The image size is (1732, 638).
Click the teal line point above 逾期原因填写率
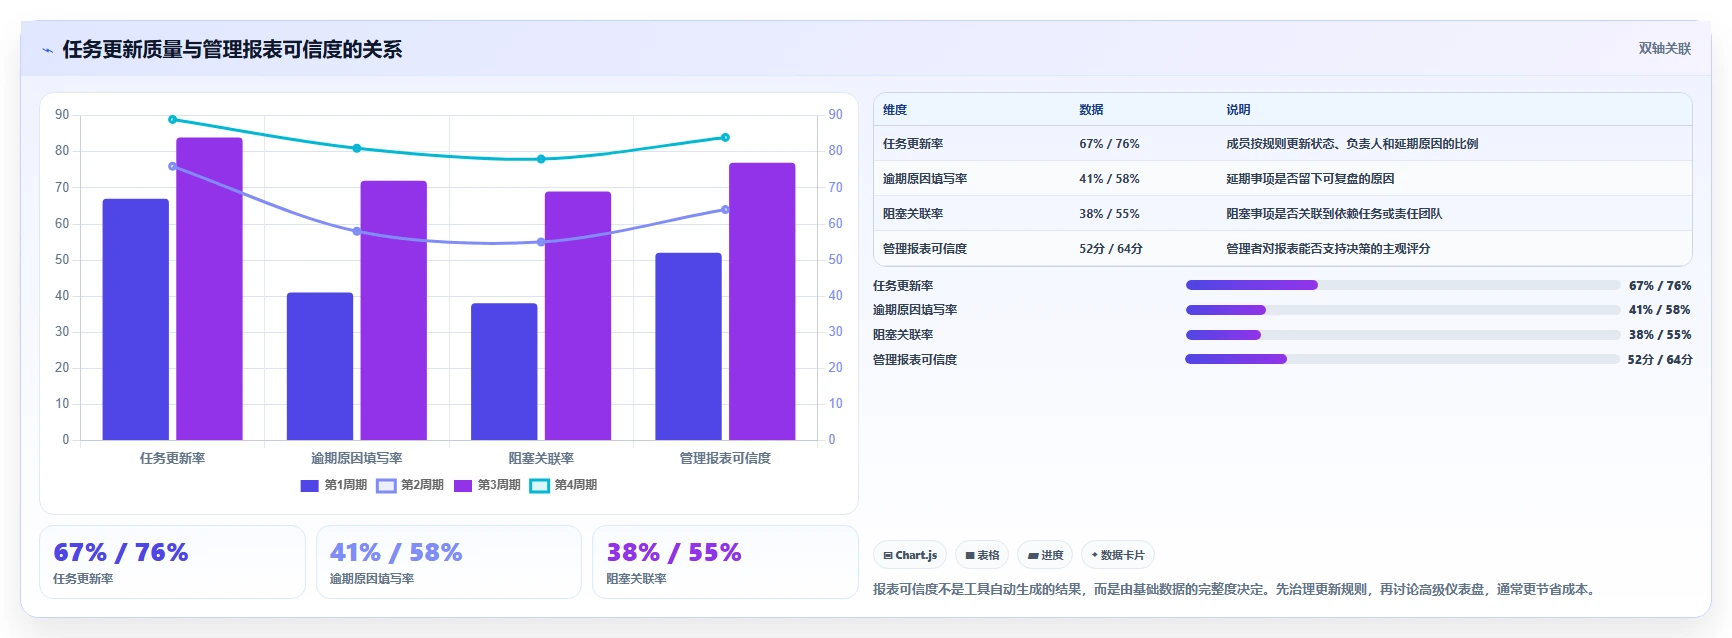pos(357,148)
